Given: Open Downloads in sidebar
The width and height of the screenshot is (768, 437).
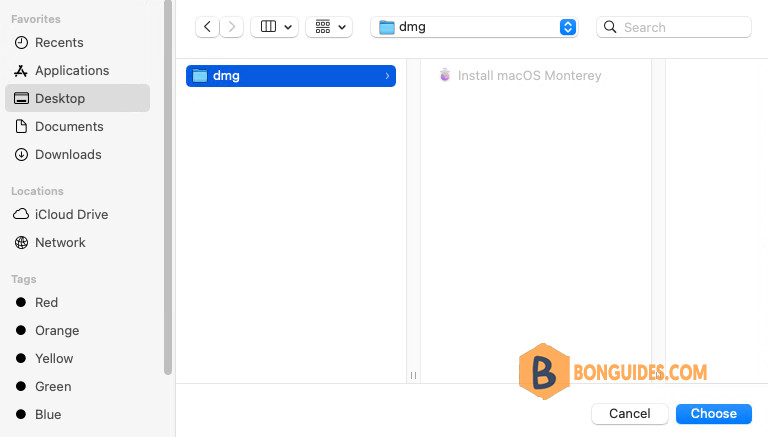Looking at the screenshot, I should [x=77, y=154].
